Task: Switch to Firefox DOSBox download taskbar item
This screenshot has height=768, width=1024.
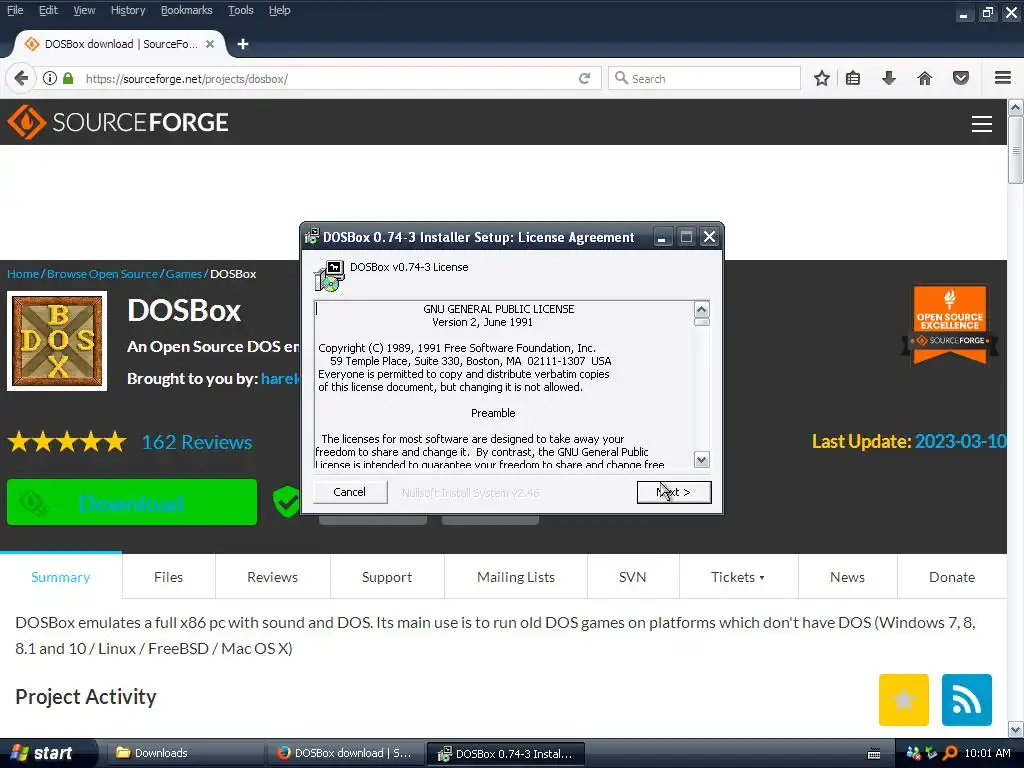Action: pos(345,753)
